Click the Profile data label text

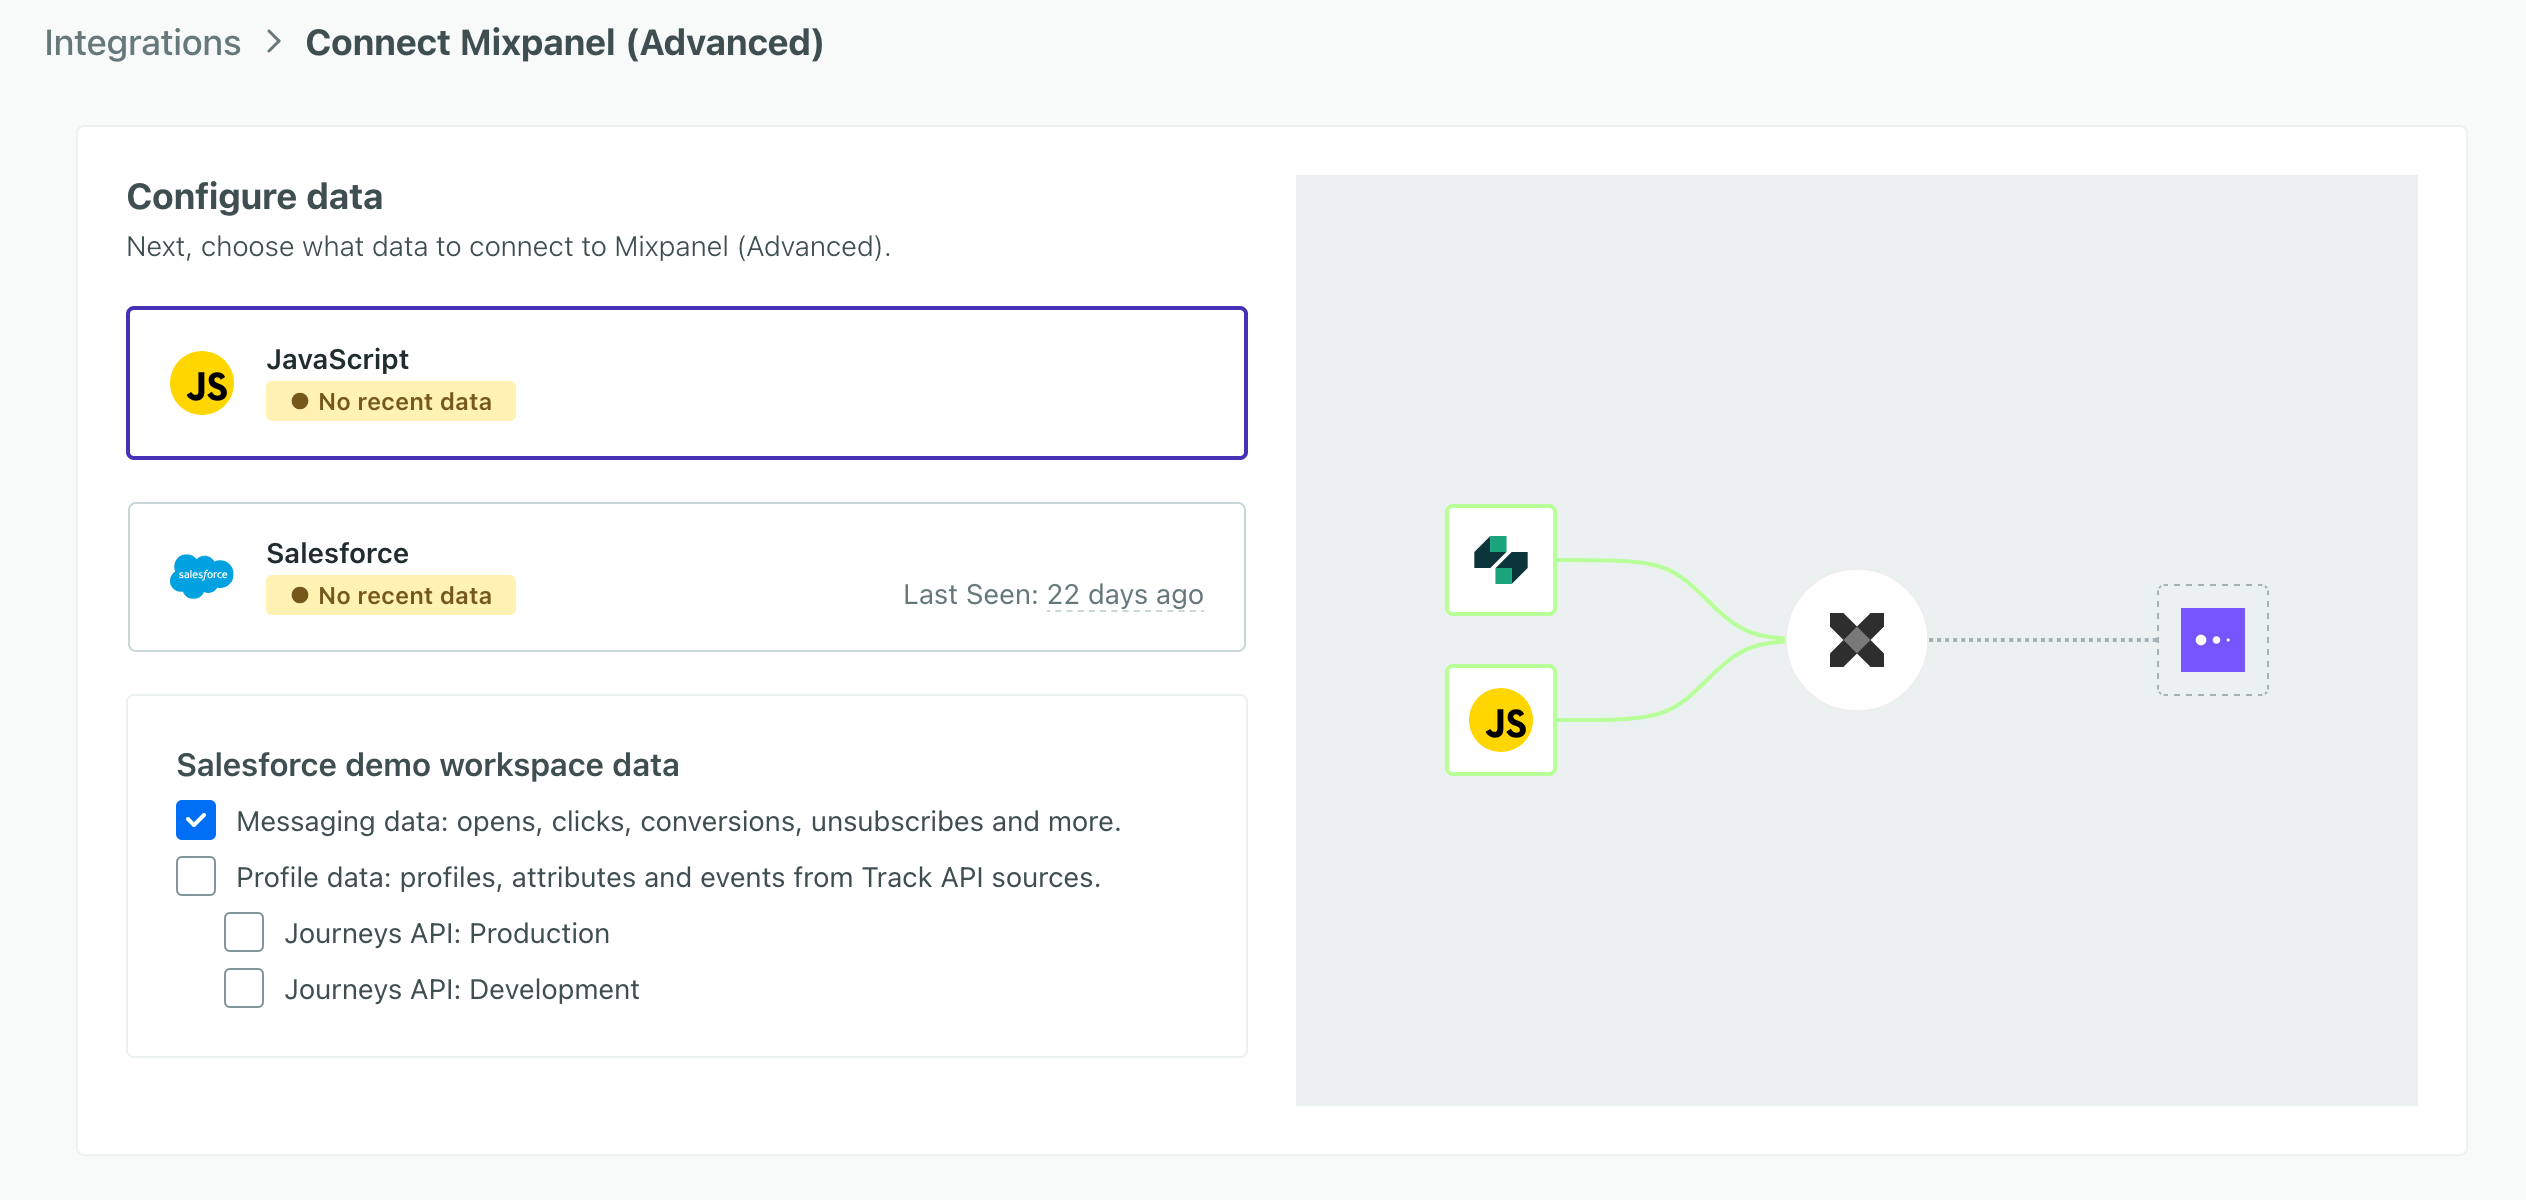(668, 878)
